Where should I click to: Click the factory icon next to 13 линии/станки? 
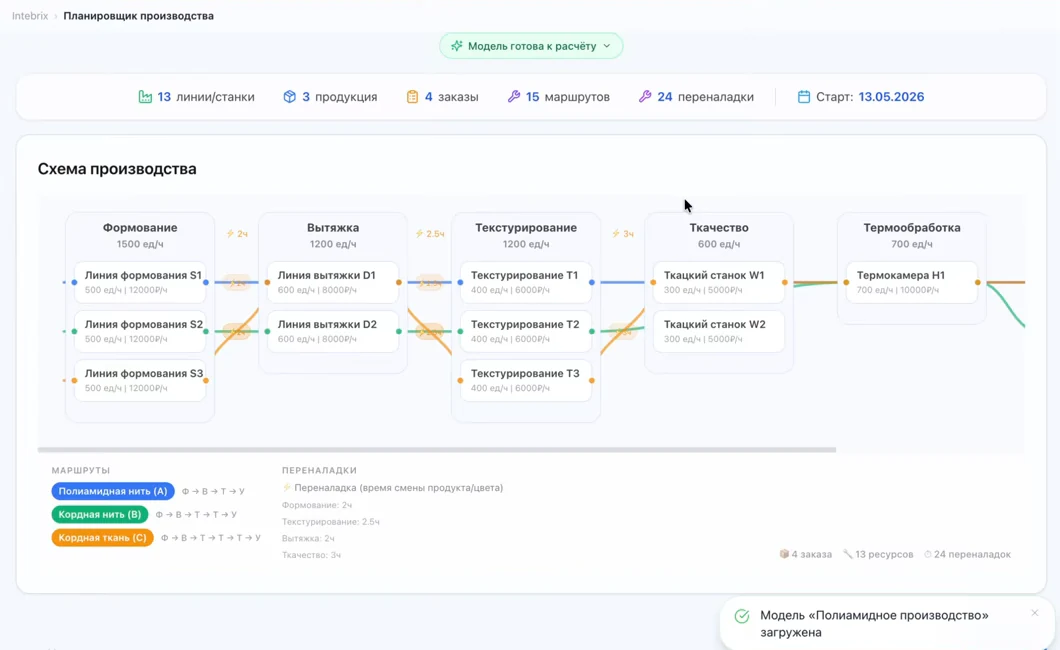[145, 97]
